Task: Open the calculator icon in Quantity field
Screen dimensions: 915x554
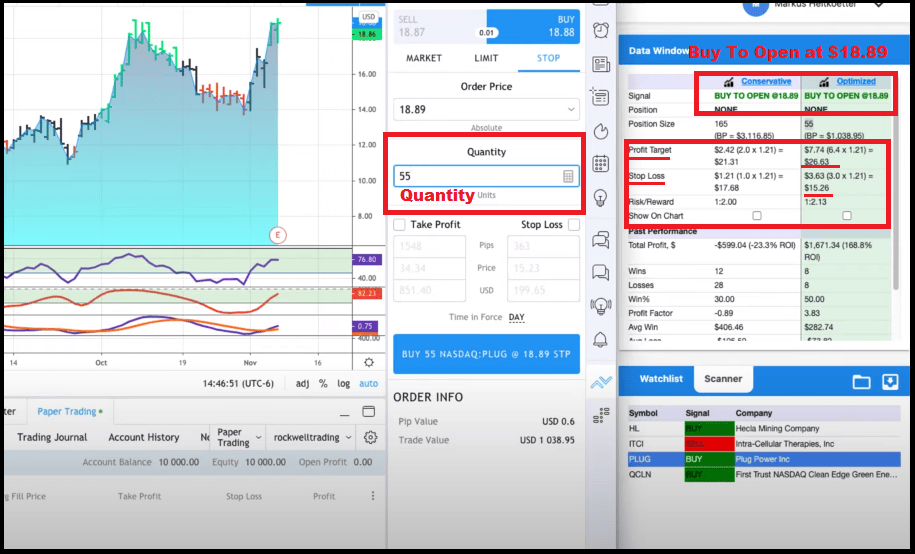Action: point(568,176)
